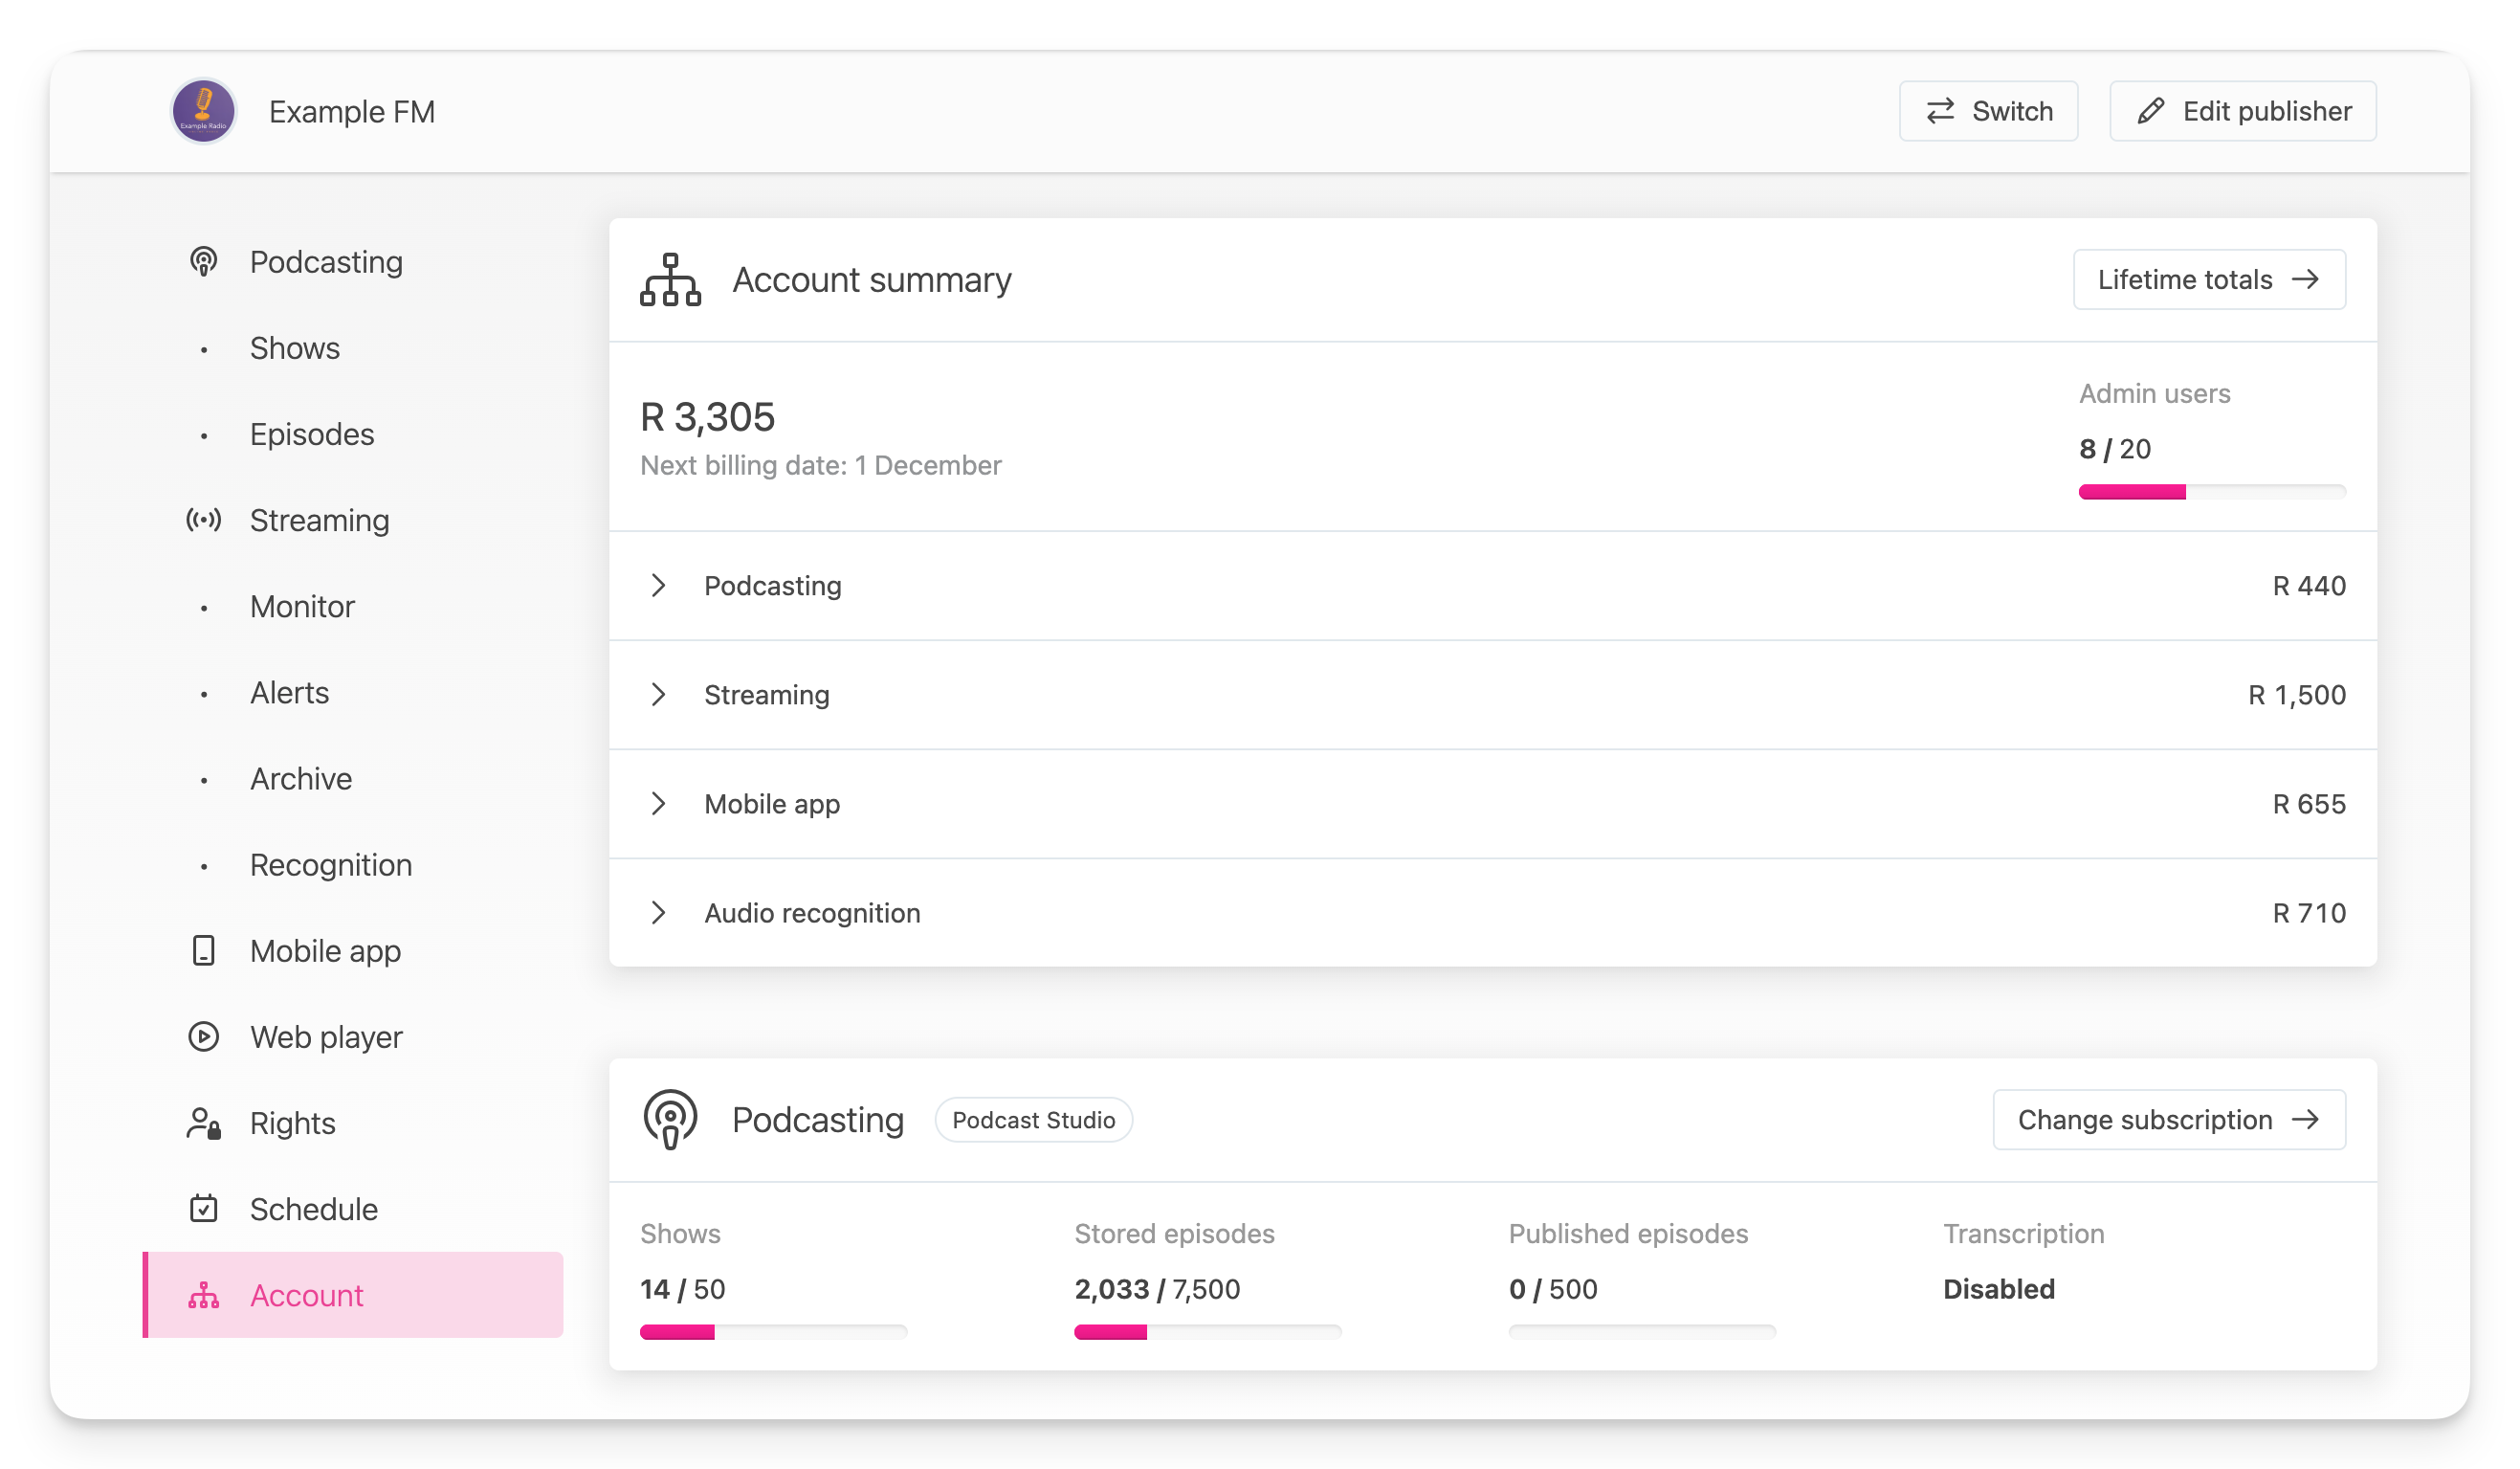2520x1469 pixels.
Task: Click the Account summary hierarchy icon
Action: pos(670,280)
